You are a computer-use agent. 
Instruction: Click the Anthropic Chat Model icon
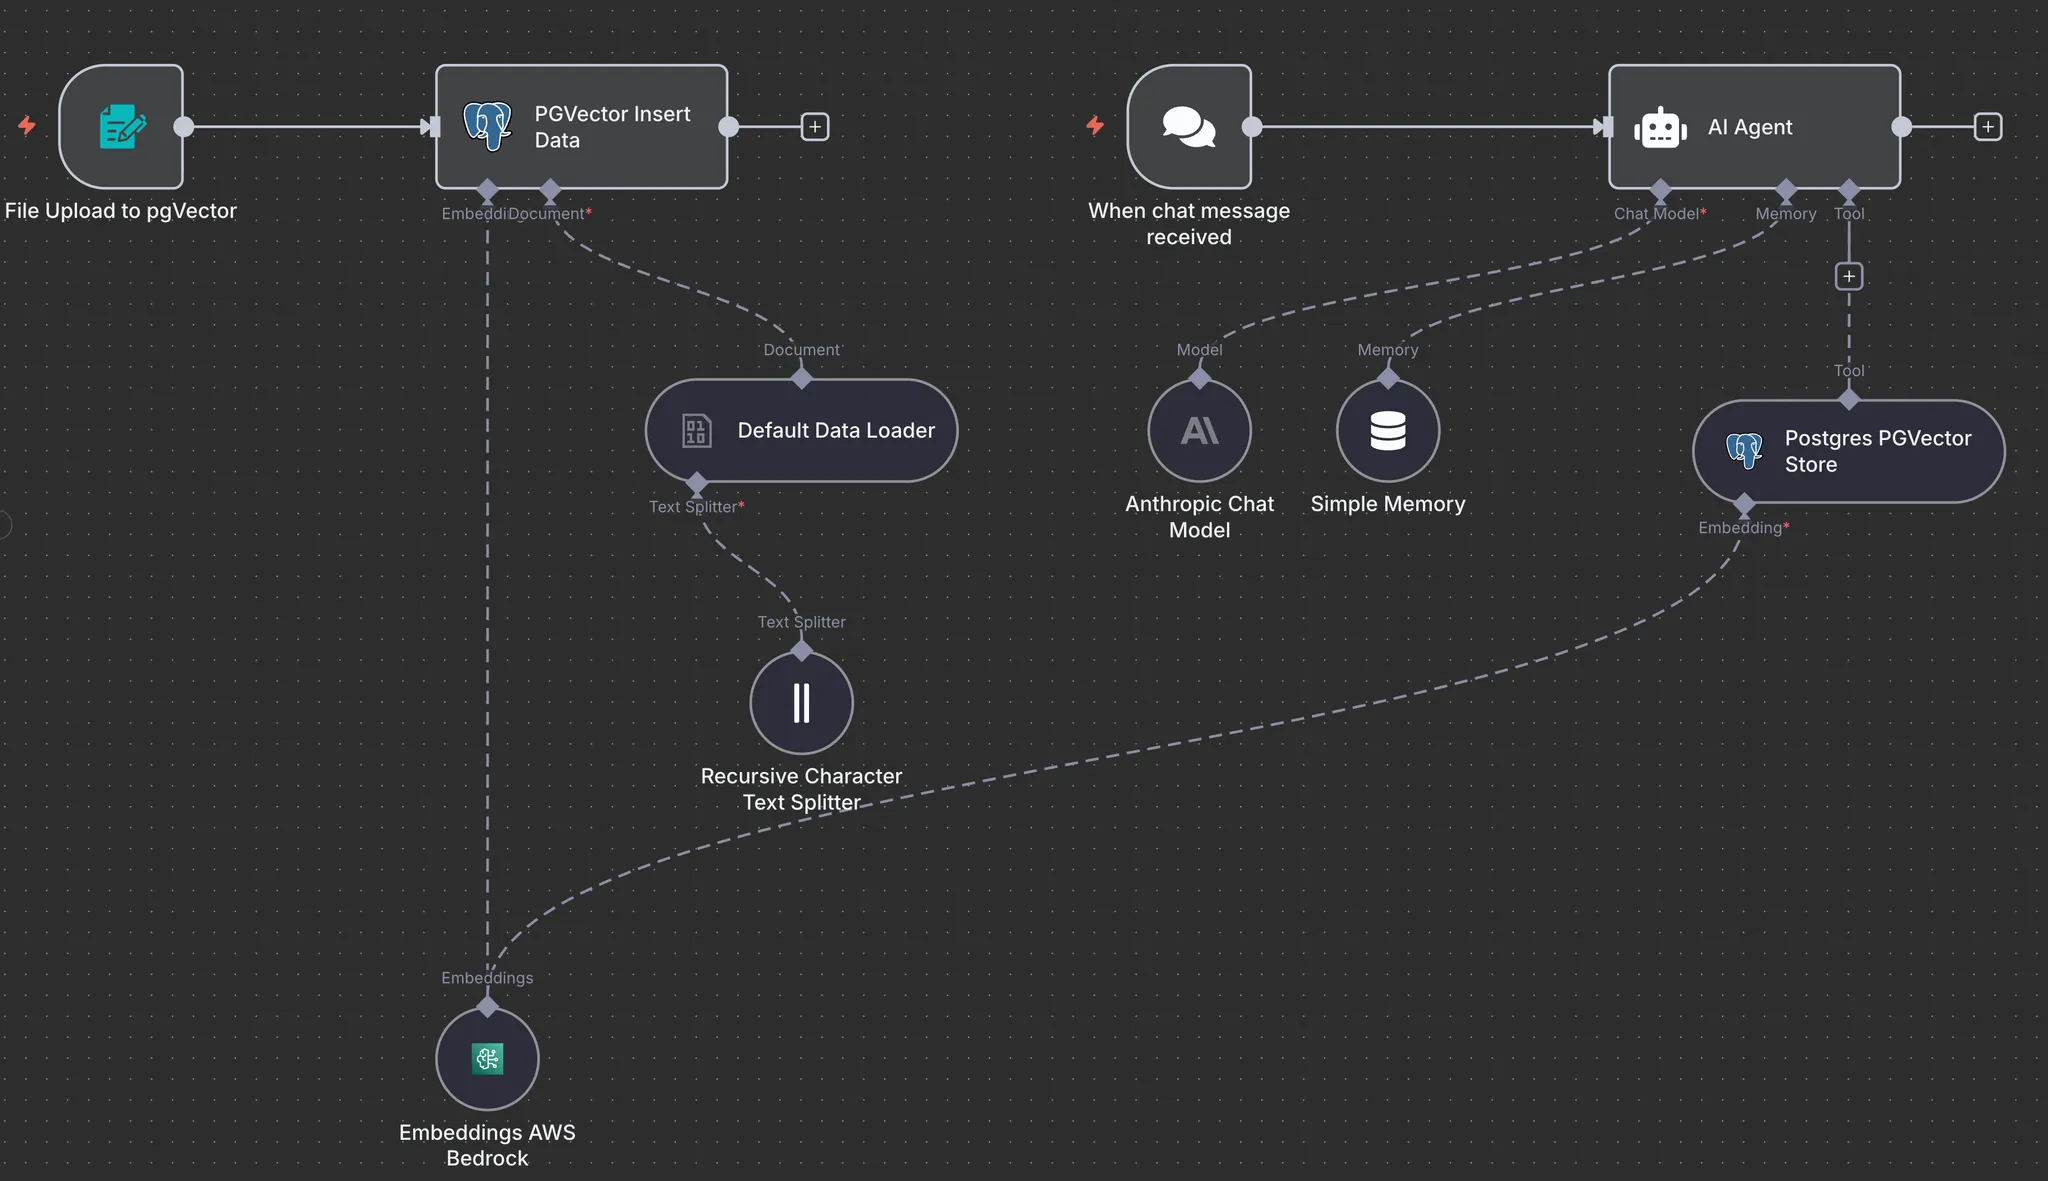click(x=1199, y=431)
